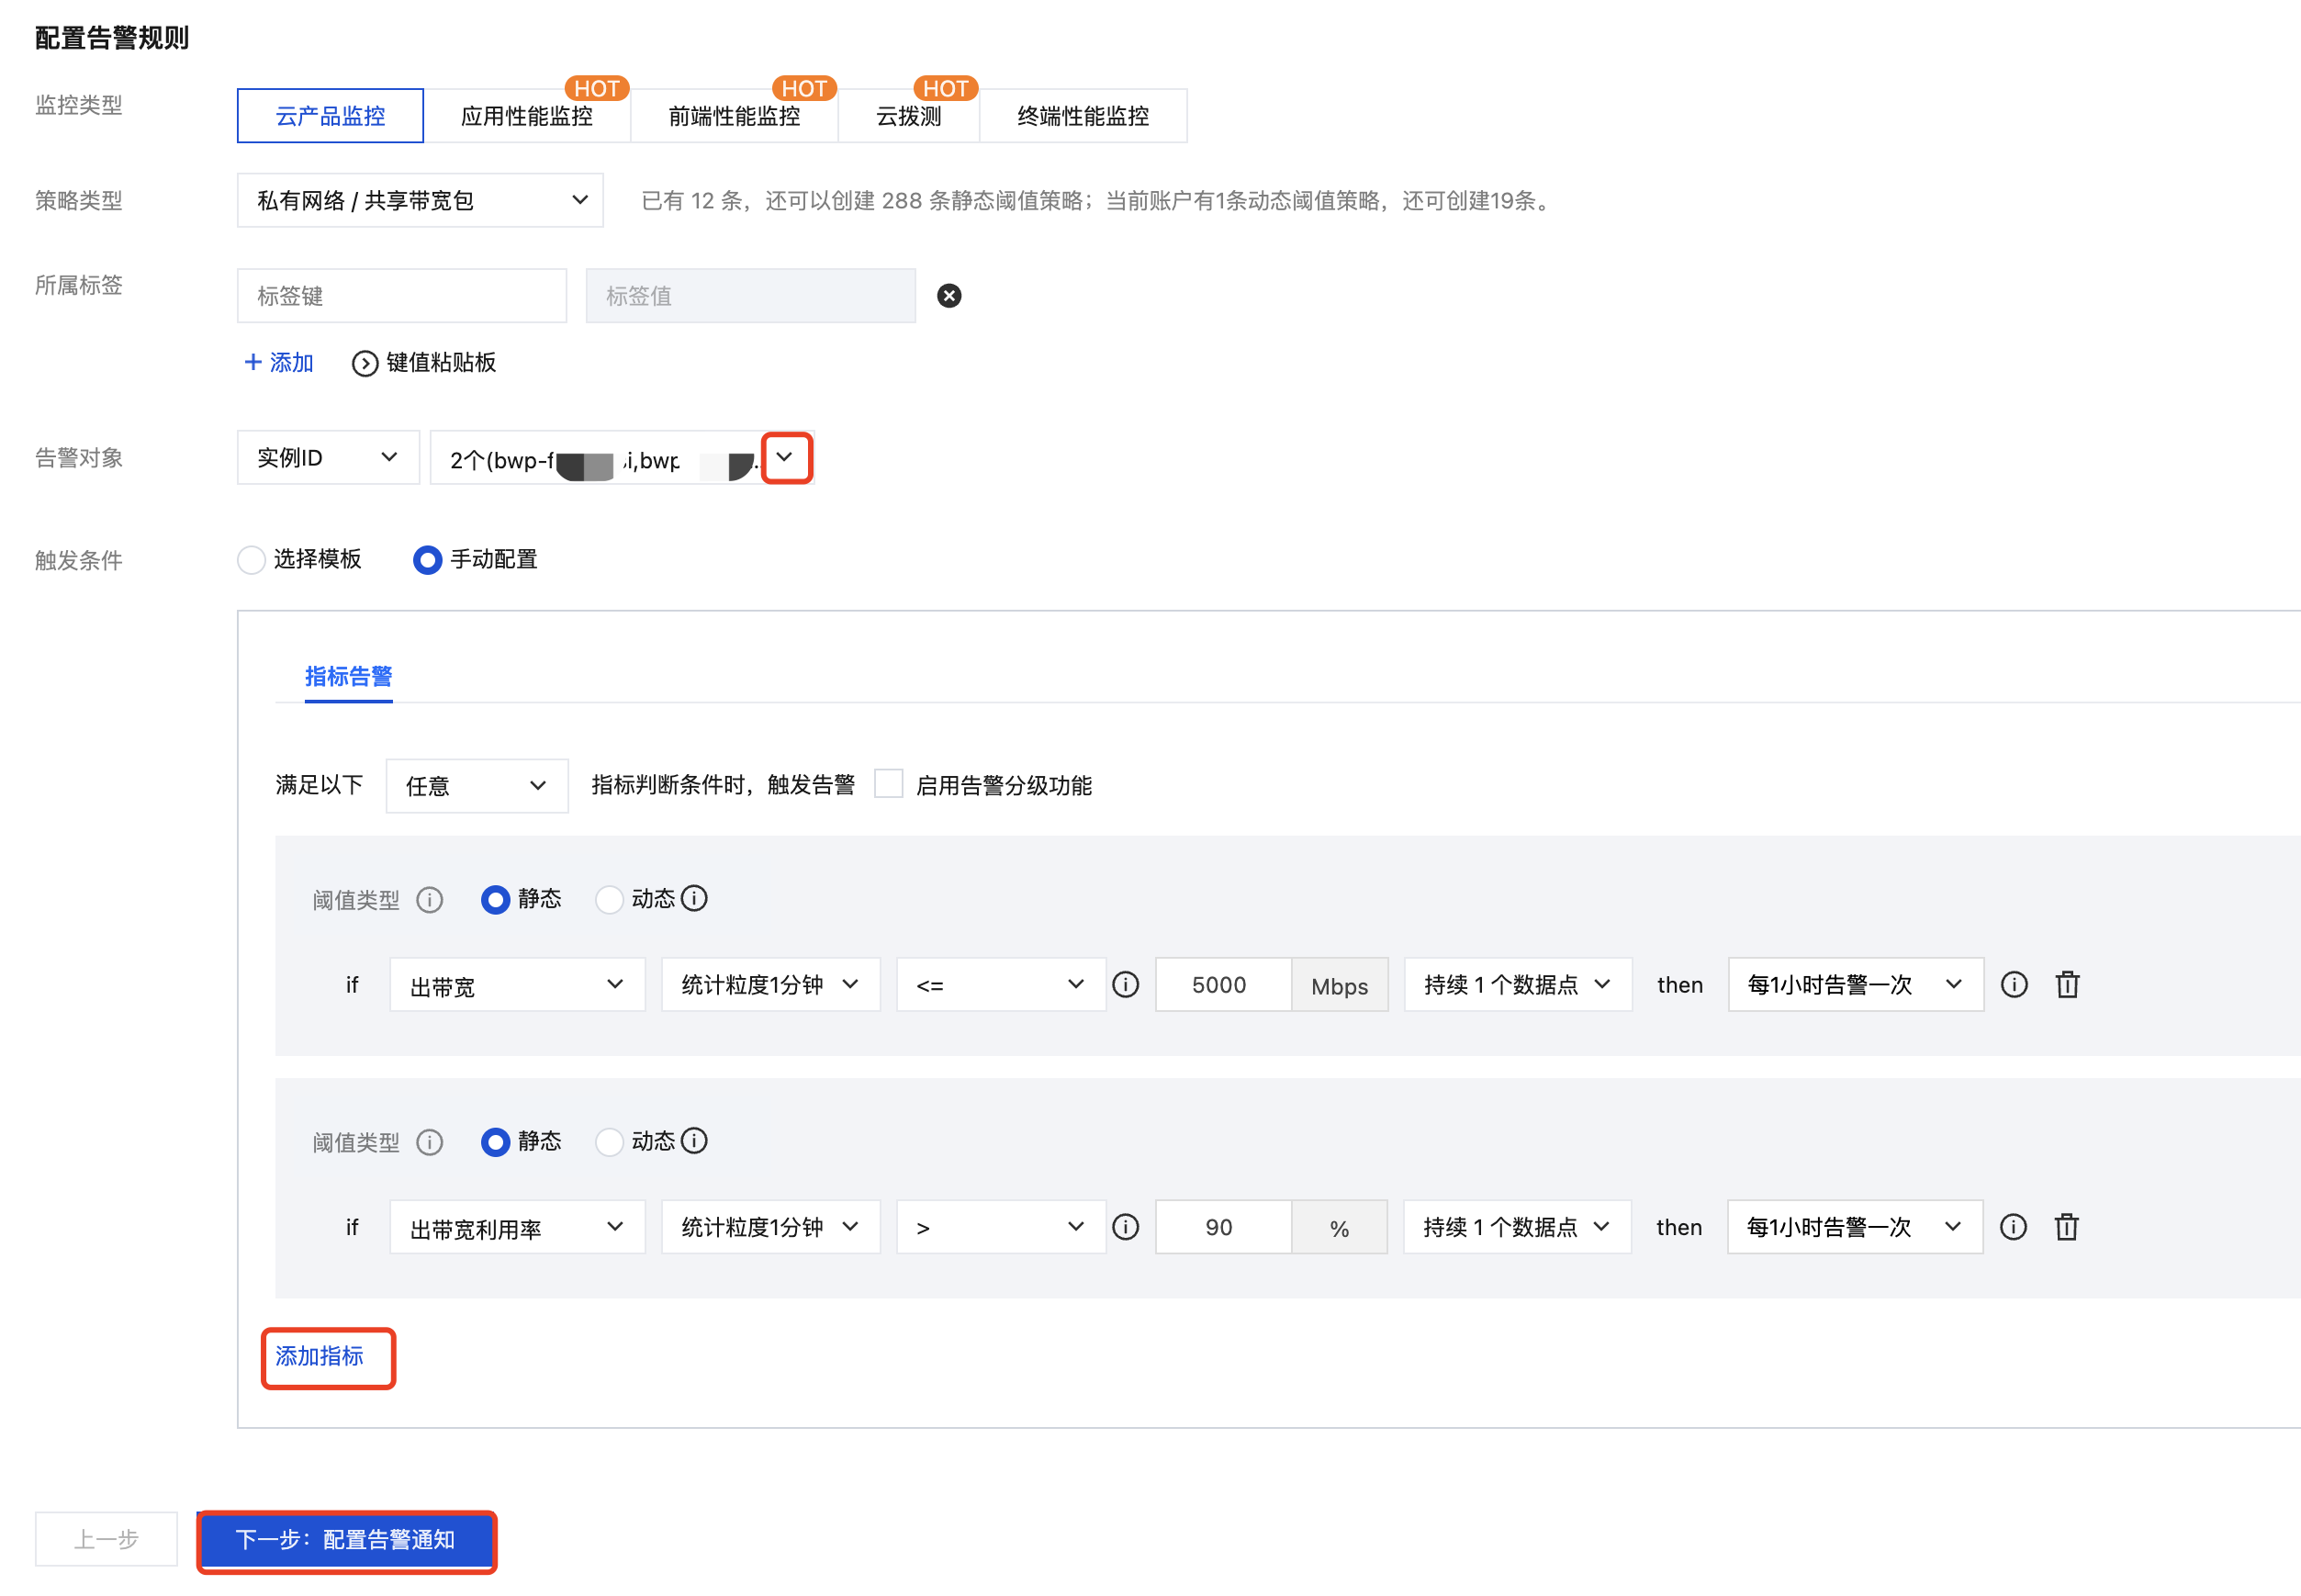Delete the 出带宽利用率 condition via trash icon

pos(2065,1227)
